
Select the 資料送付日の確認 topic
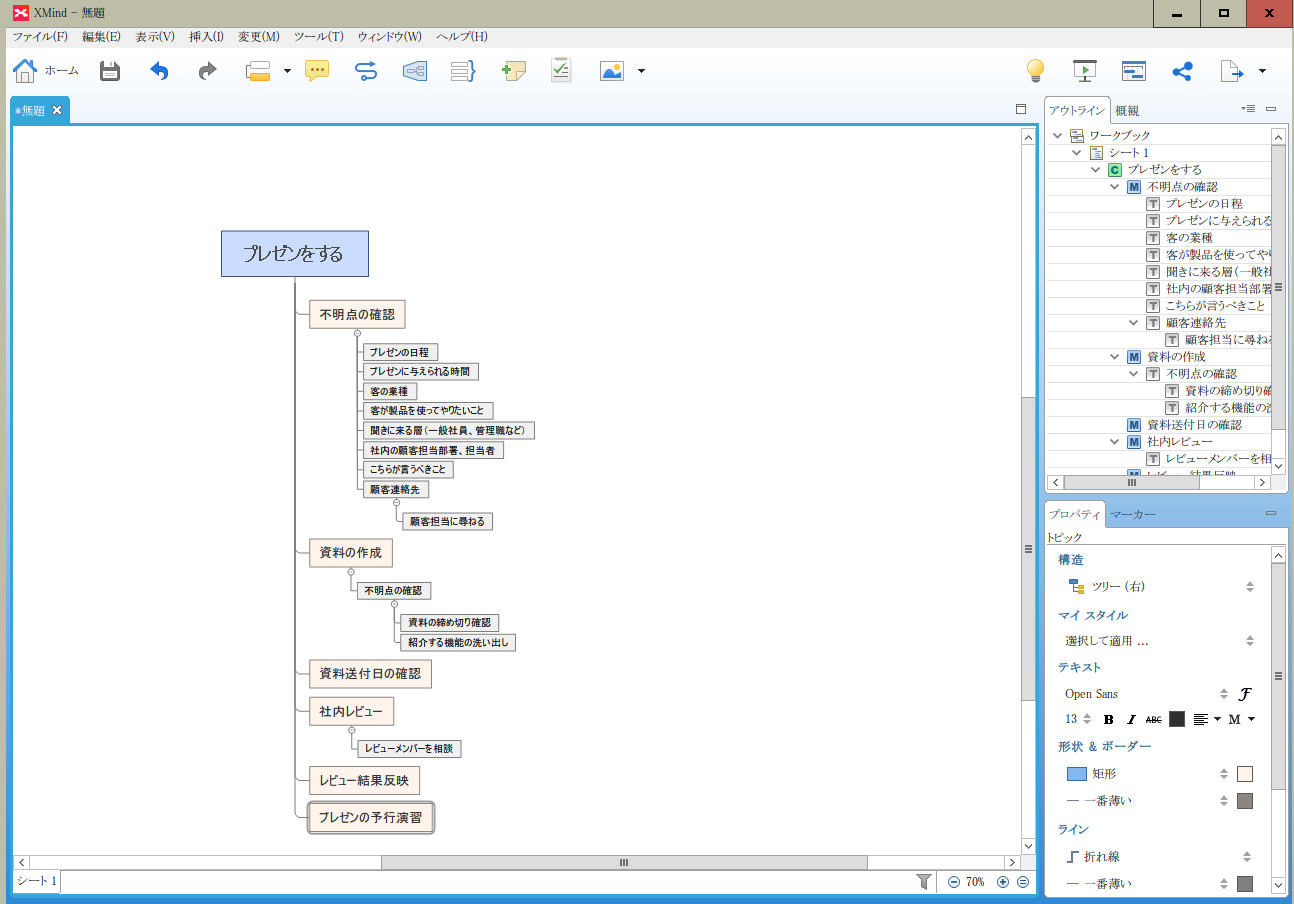click(370, 674)
